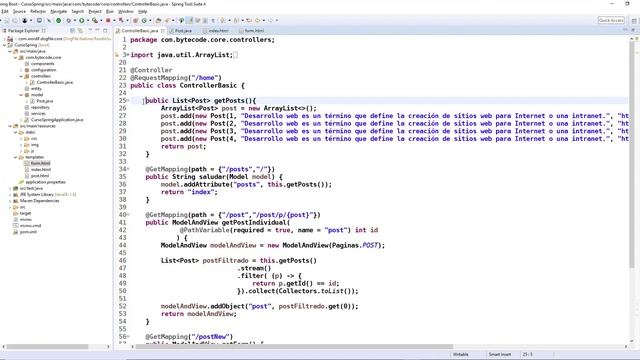The image size is (640, 360).
Task: Select form.html in templates folder
Action: click(40, 163)
